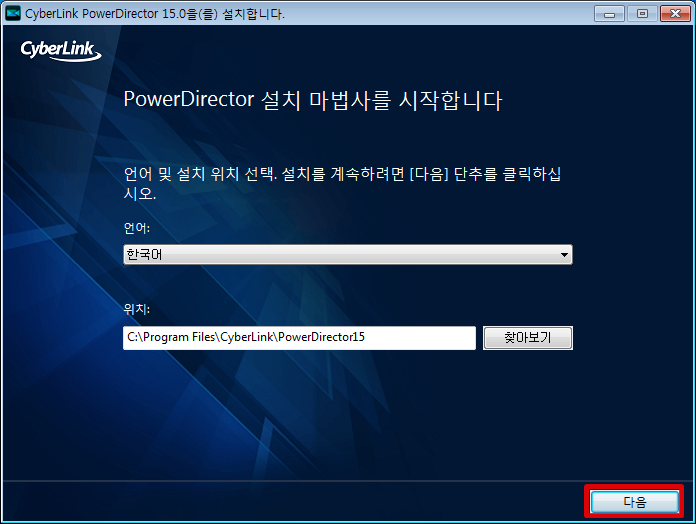Screen dimensions: 696x524
Task: Click the 다음 (Next) button
Action: pyautogui.click(x=634, y=502)
